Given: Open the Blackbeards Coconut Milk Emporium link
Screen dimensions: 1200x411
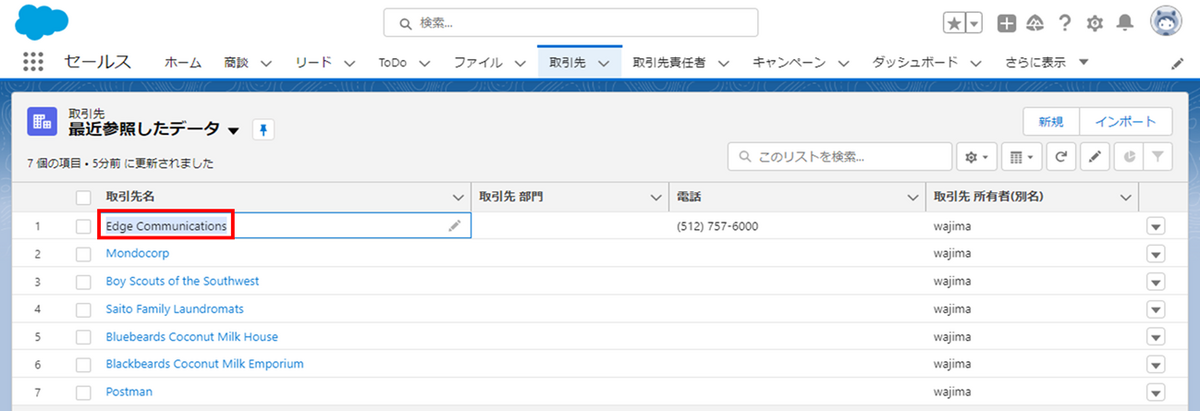Looking at the screenshot, I should click(205, 364).
